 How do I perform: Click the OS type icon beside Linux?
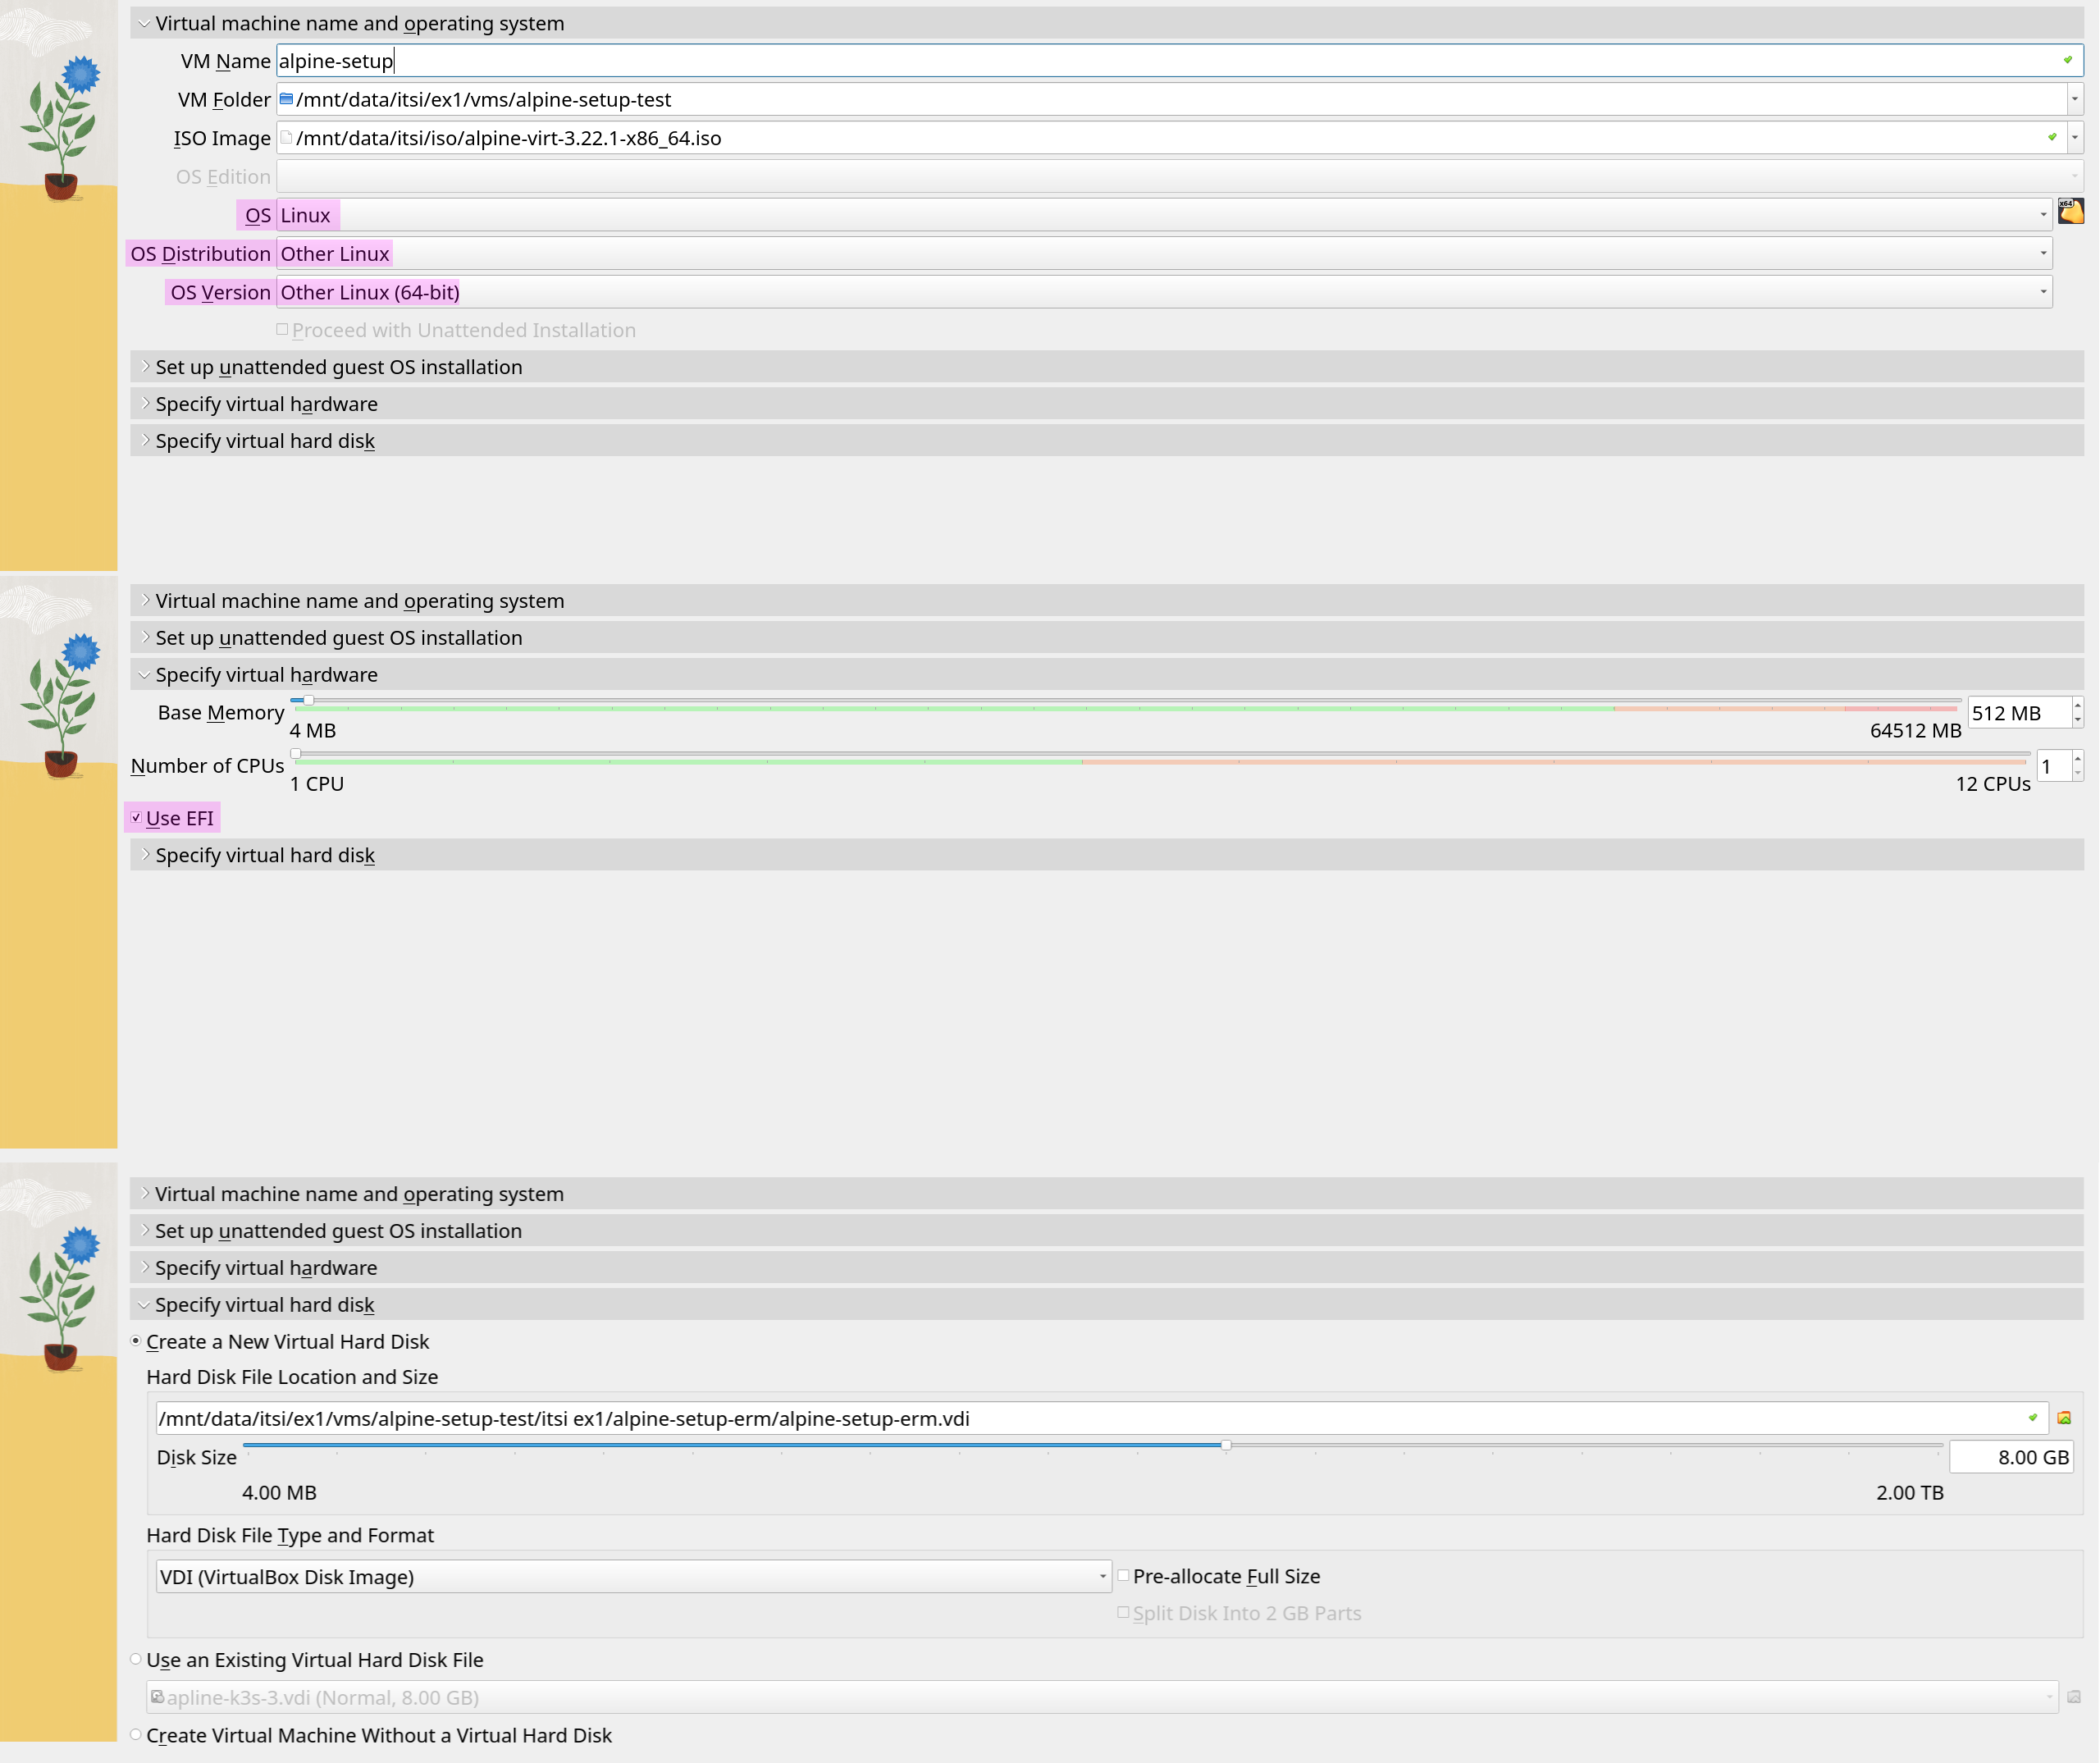pyautogui.click(x=2070, y=212)
